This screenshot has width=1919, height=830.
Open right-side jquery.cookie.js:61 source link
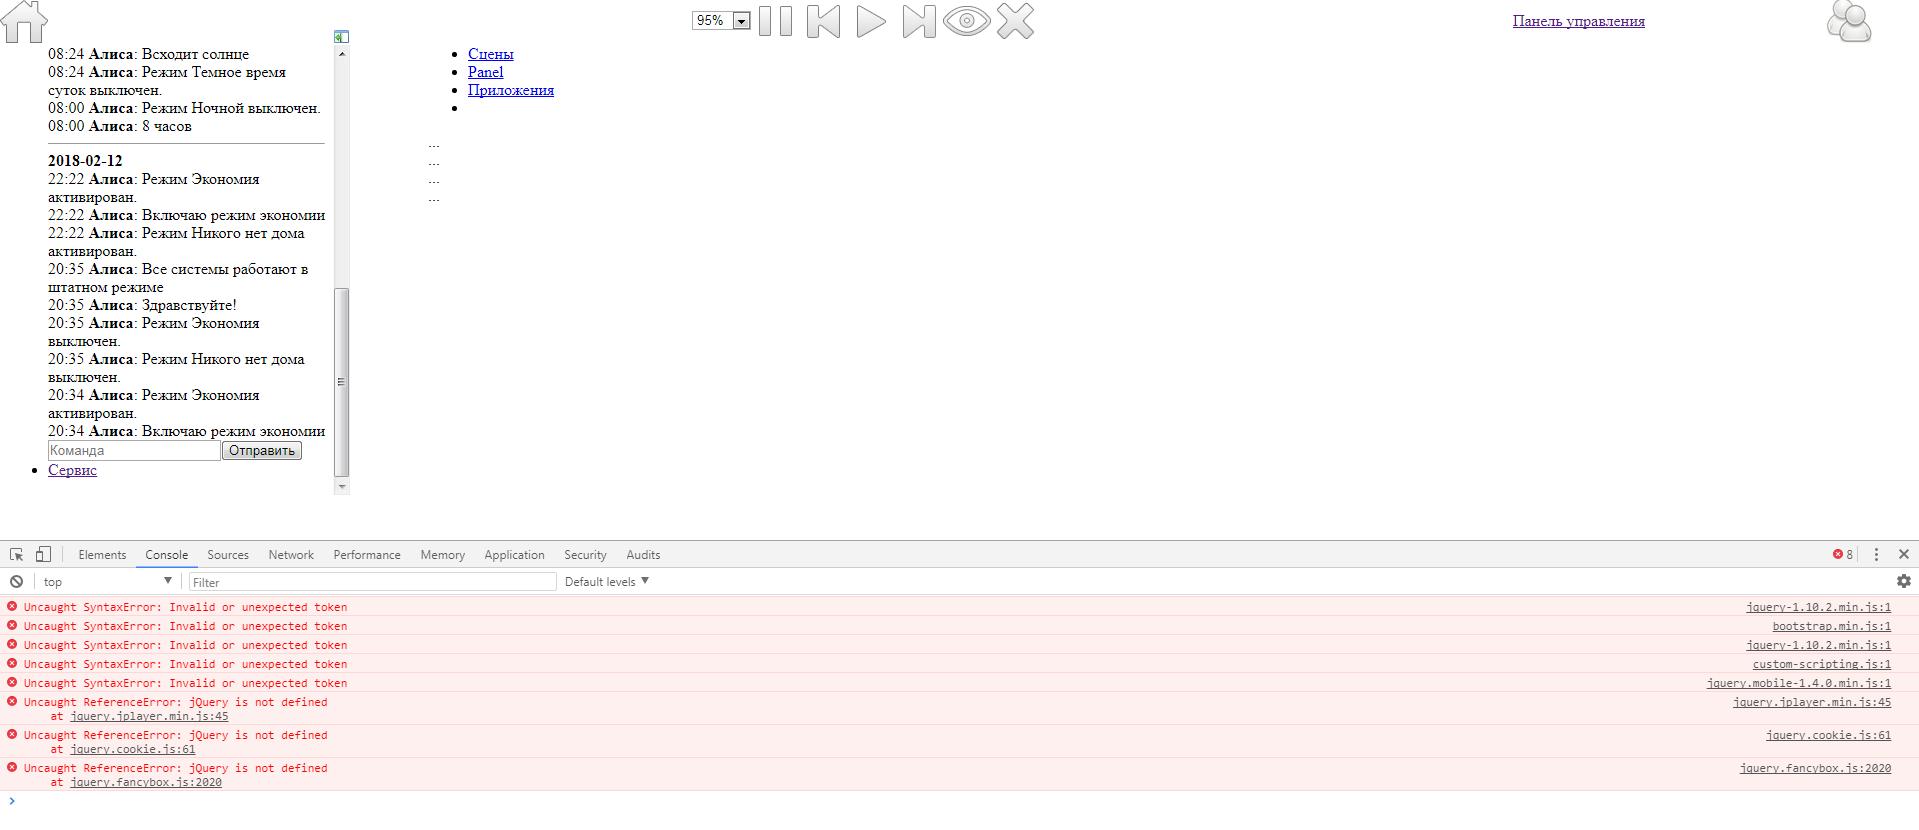[1829, 736]
